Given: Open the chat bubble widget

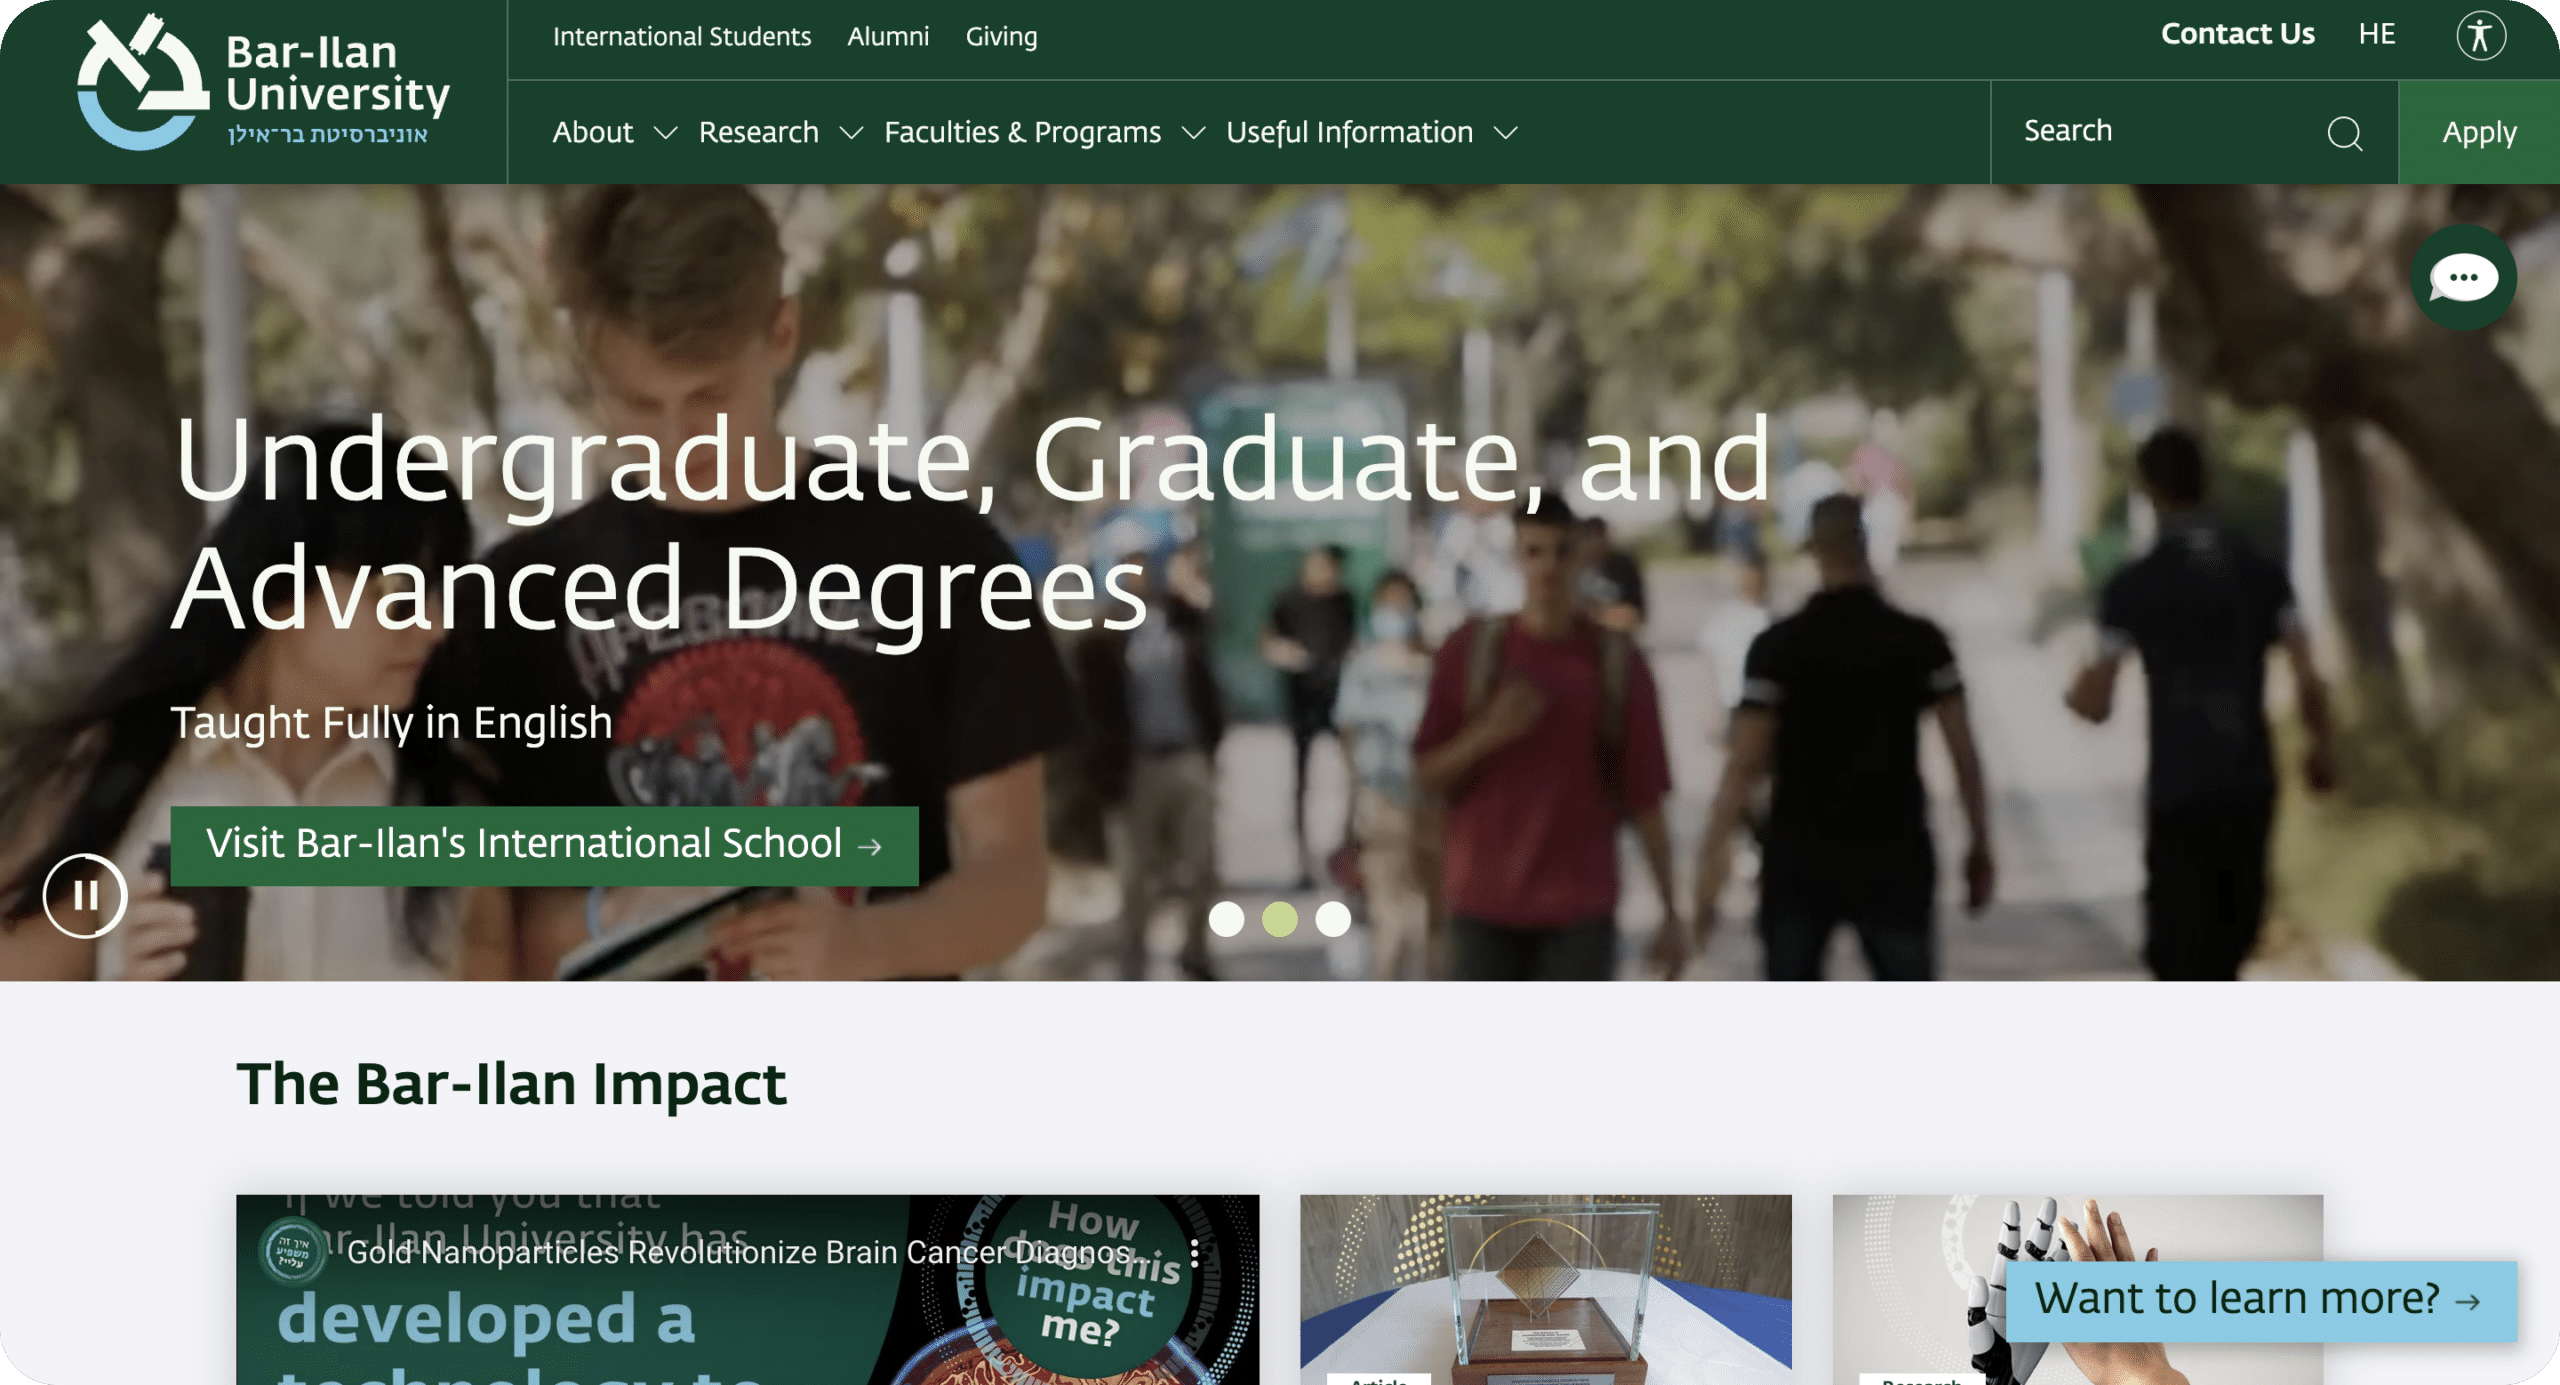Looking at the screenshot, I should [2463, 278].
